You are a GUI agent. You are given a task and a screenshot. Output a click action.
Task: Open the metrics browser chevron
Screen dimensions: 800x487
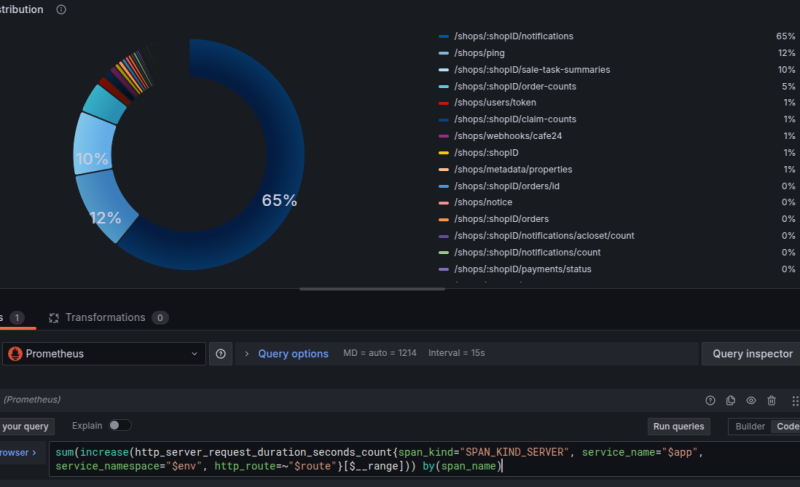coord(33,452)
